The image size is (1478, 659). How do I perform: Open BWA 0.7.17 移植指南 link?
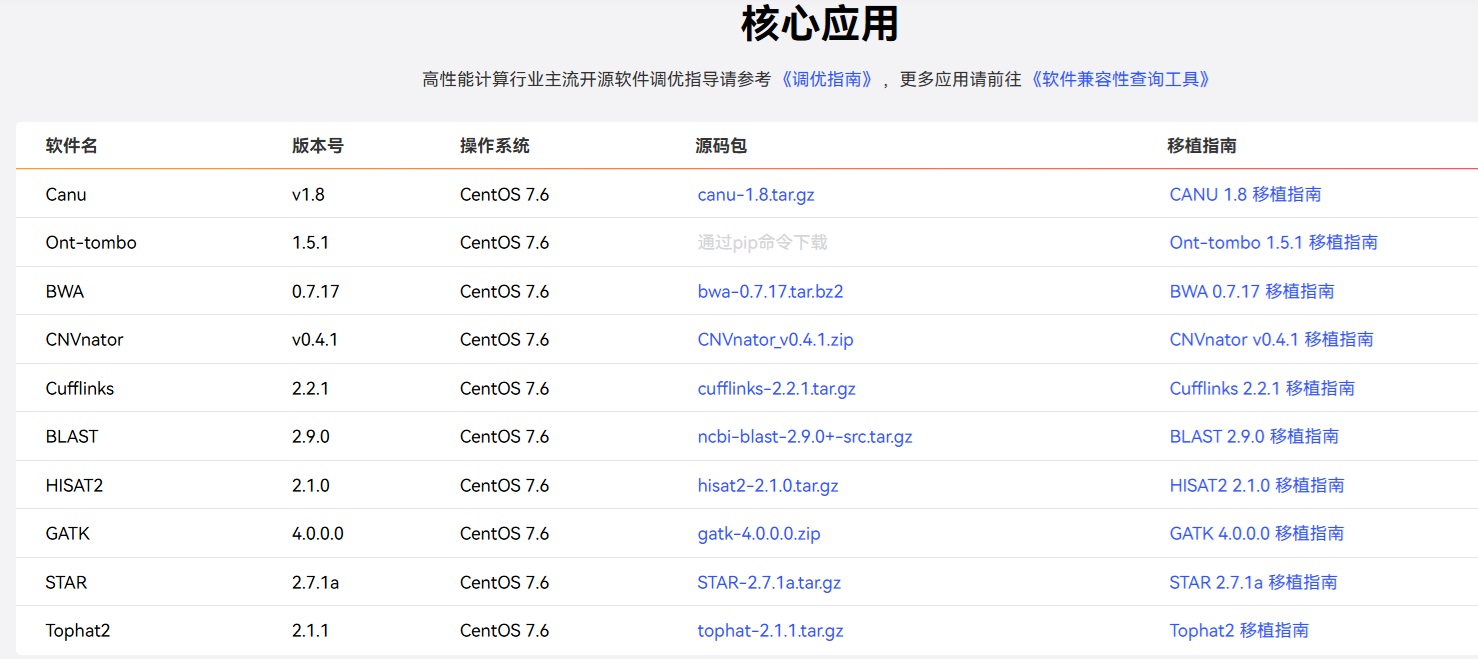1252,291
